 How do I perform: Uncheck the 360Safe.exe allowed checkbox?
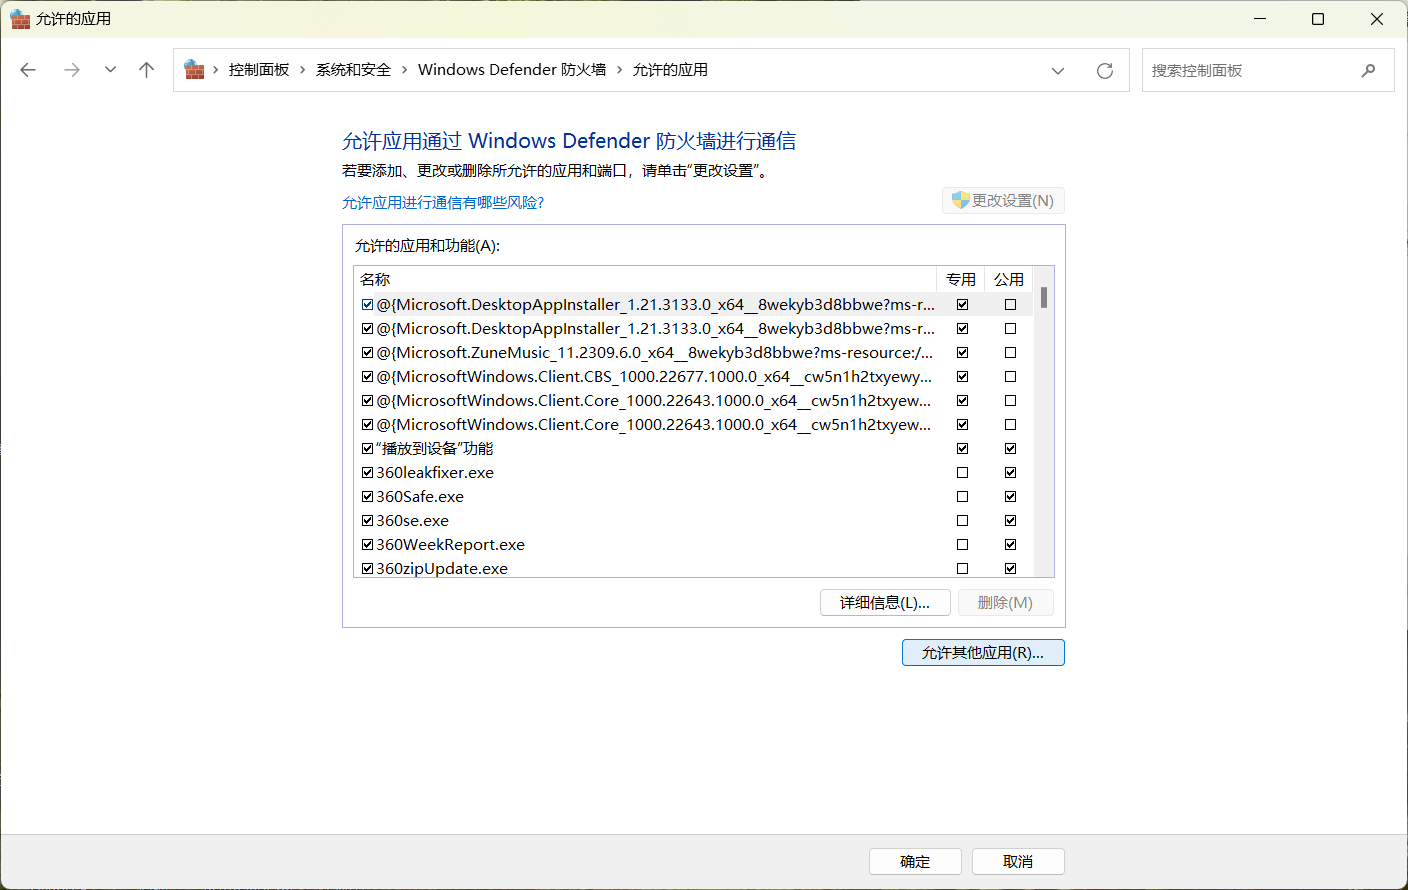coord(368,496)
